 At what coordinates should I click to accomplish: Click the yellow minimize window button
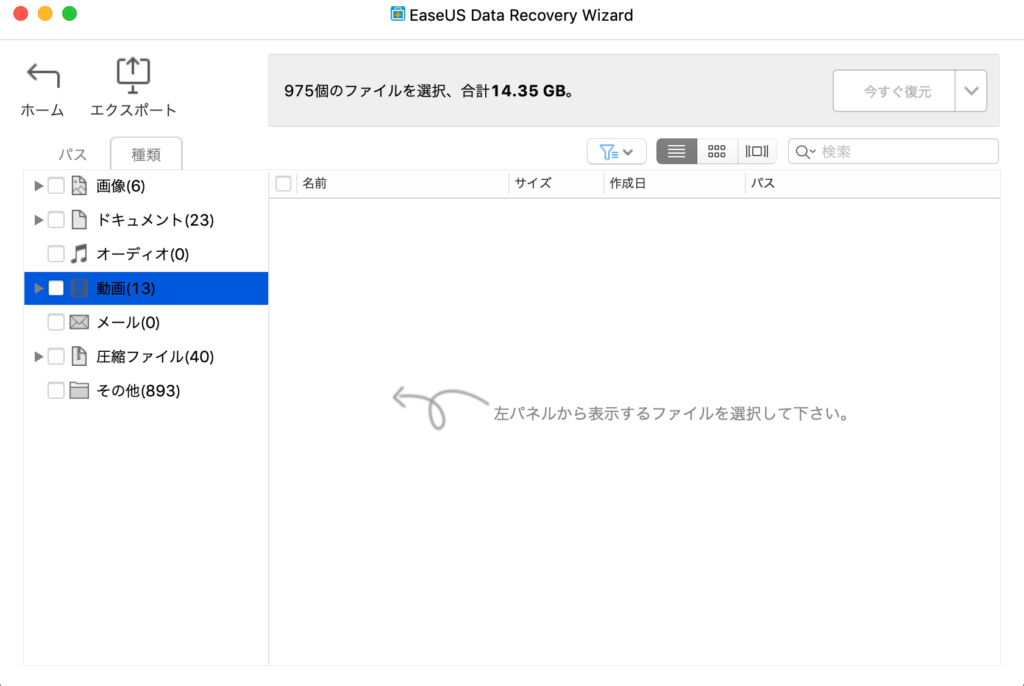45,14
